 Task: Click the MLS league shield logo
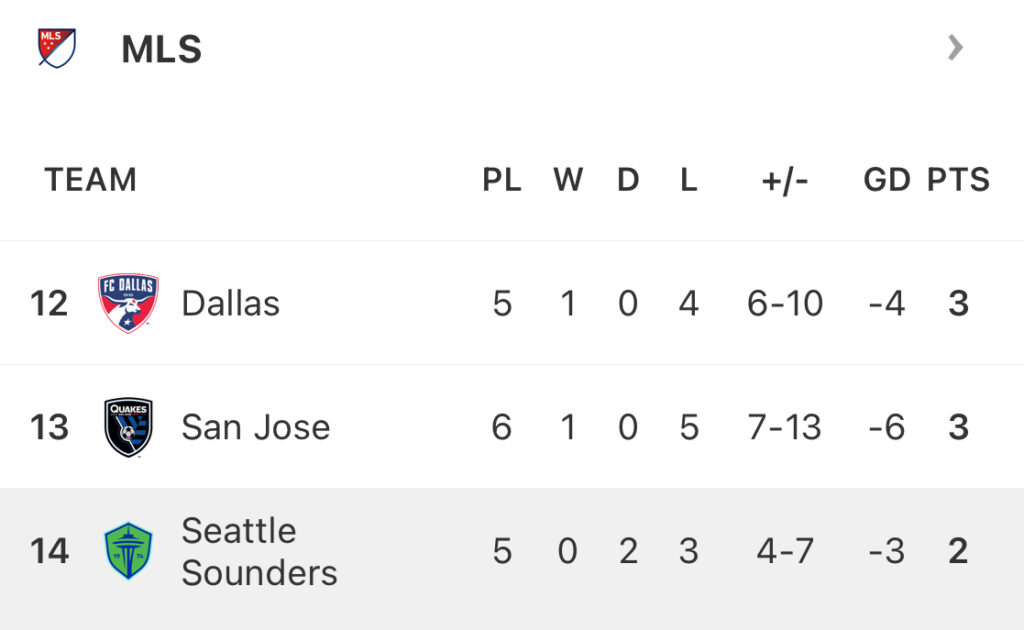[57, 48]
